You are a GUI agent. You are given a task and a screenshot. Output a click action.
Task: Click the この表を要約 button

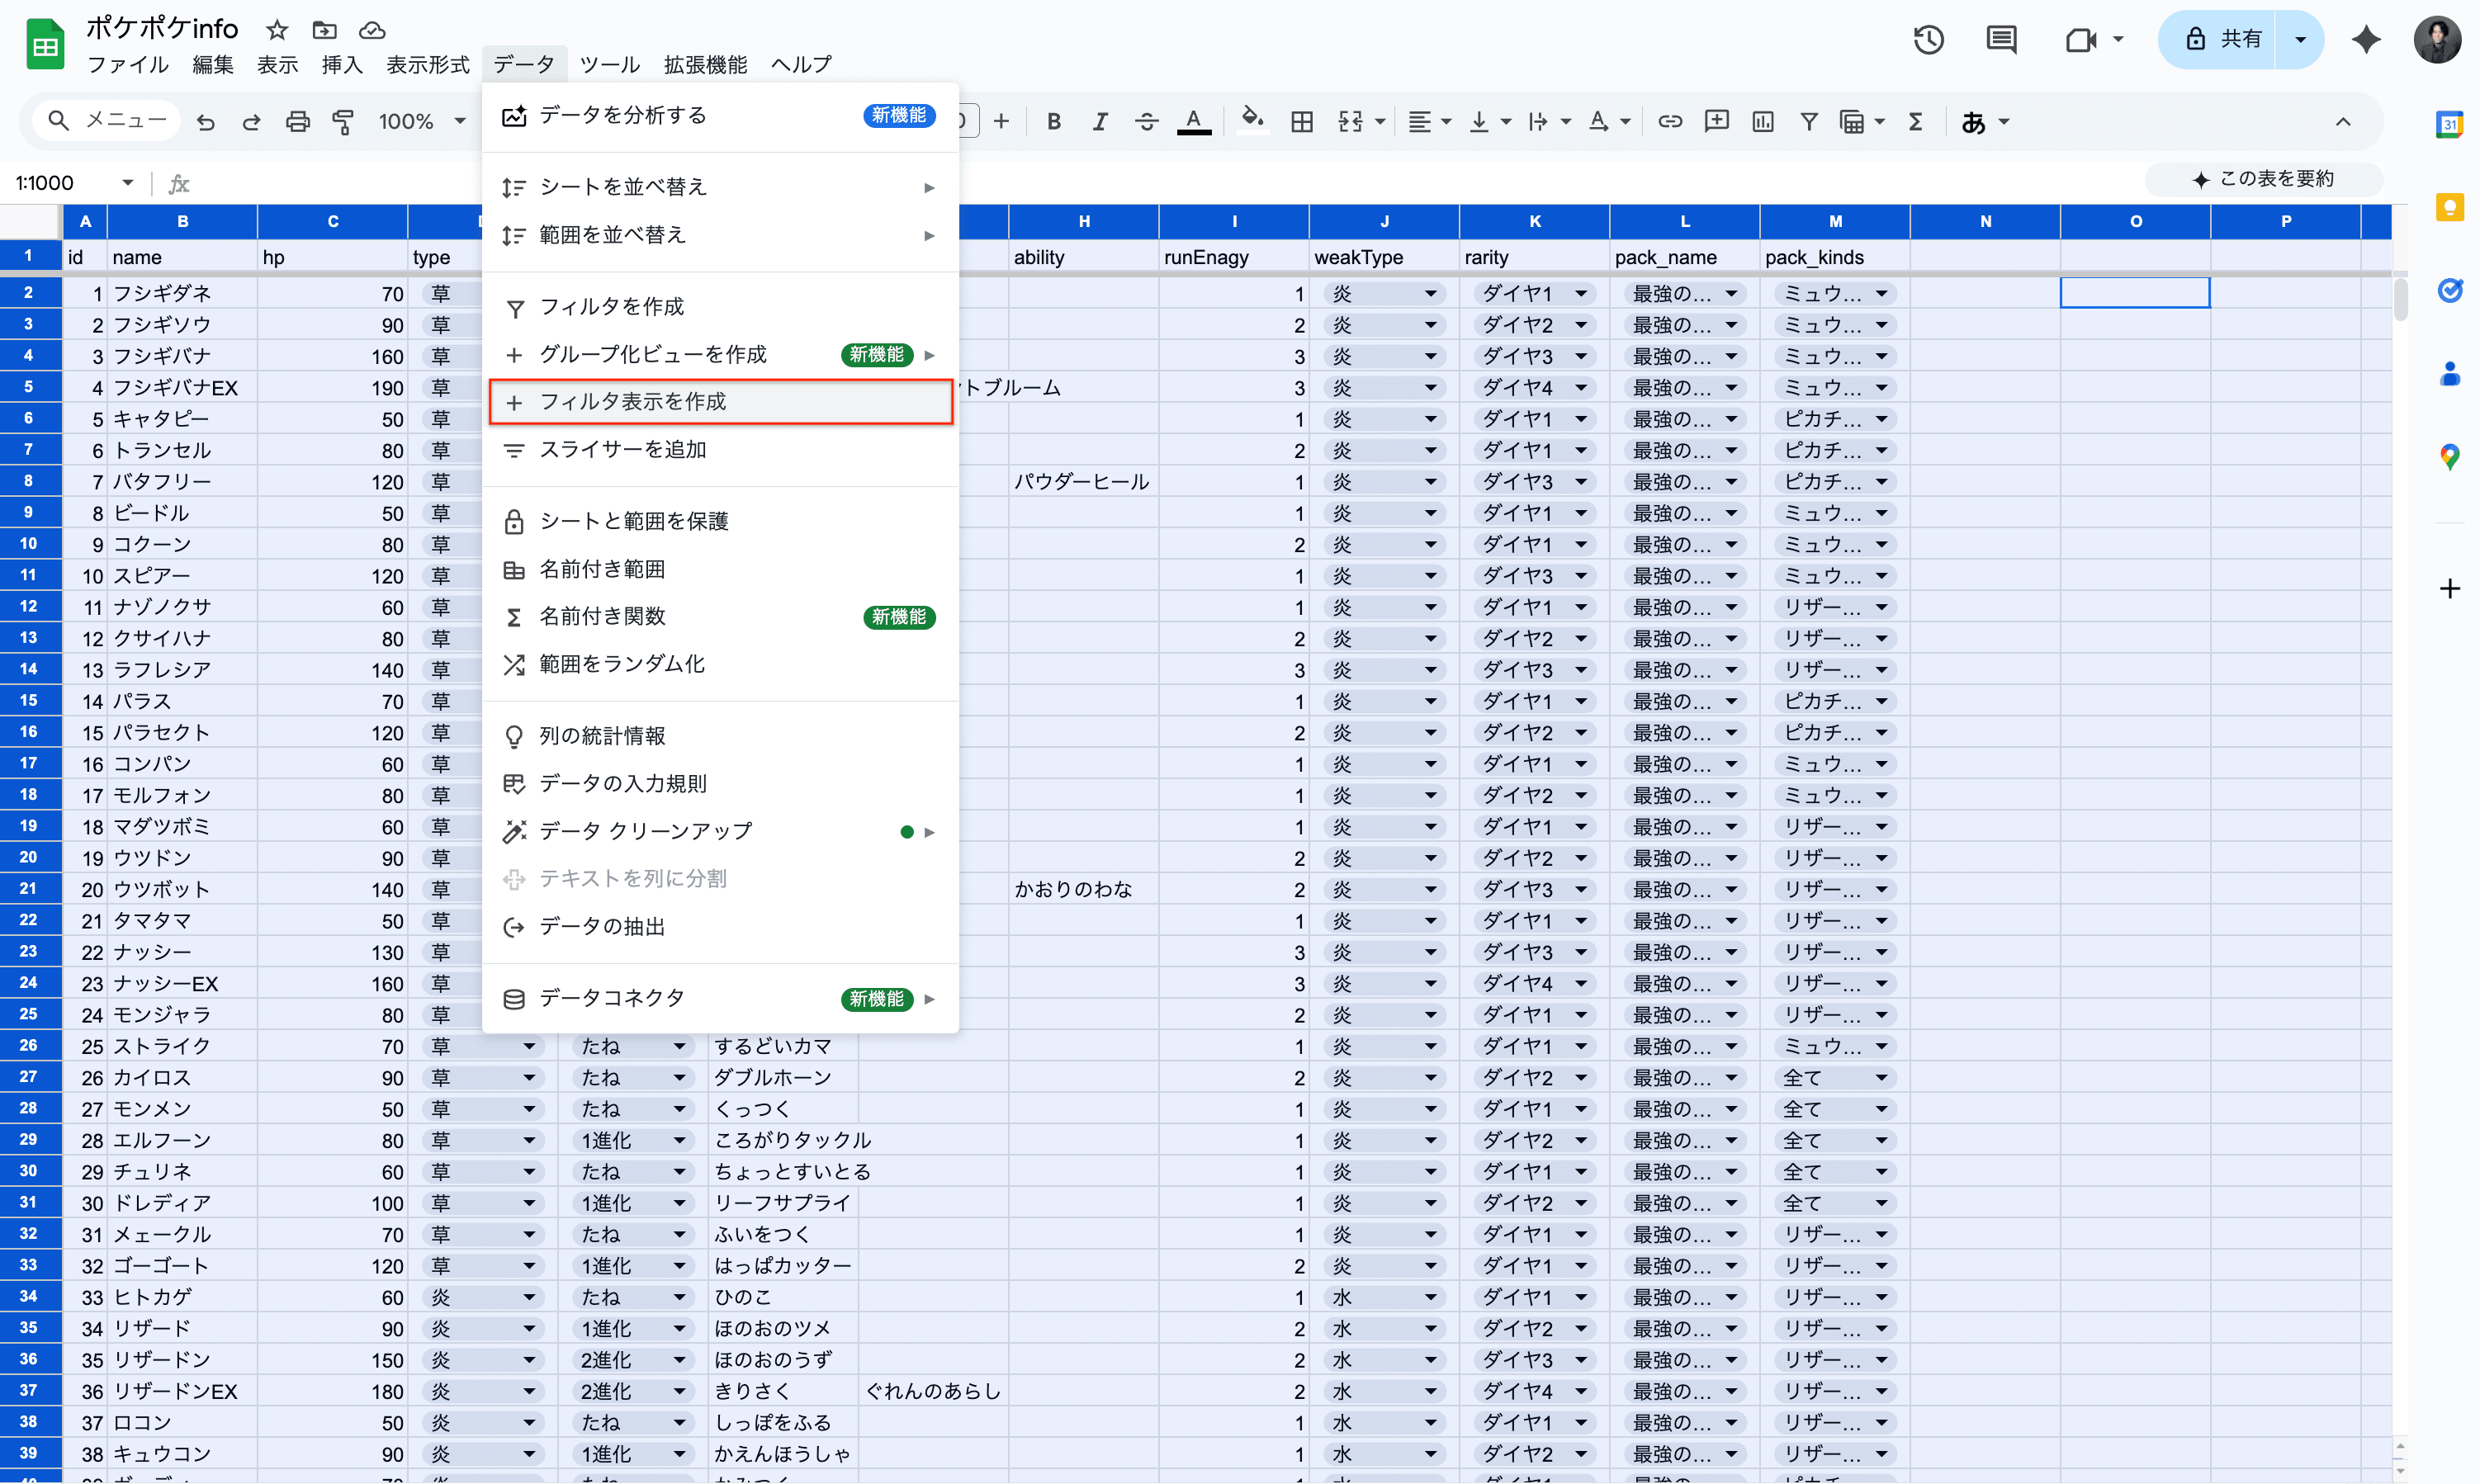pyautogui.click(x=2264, y=179)
